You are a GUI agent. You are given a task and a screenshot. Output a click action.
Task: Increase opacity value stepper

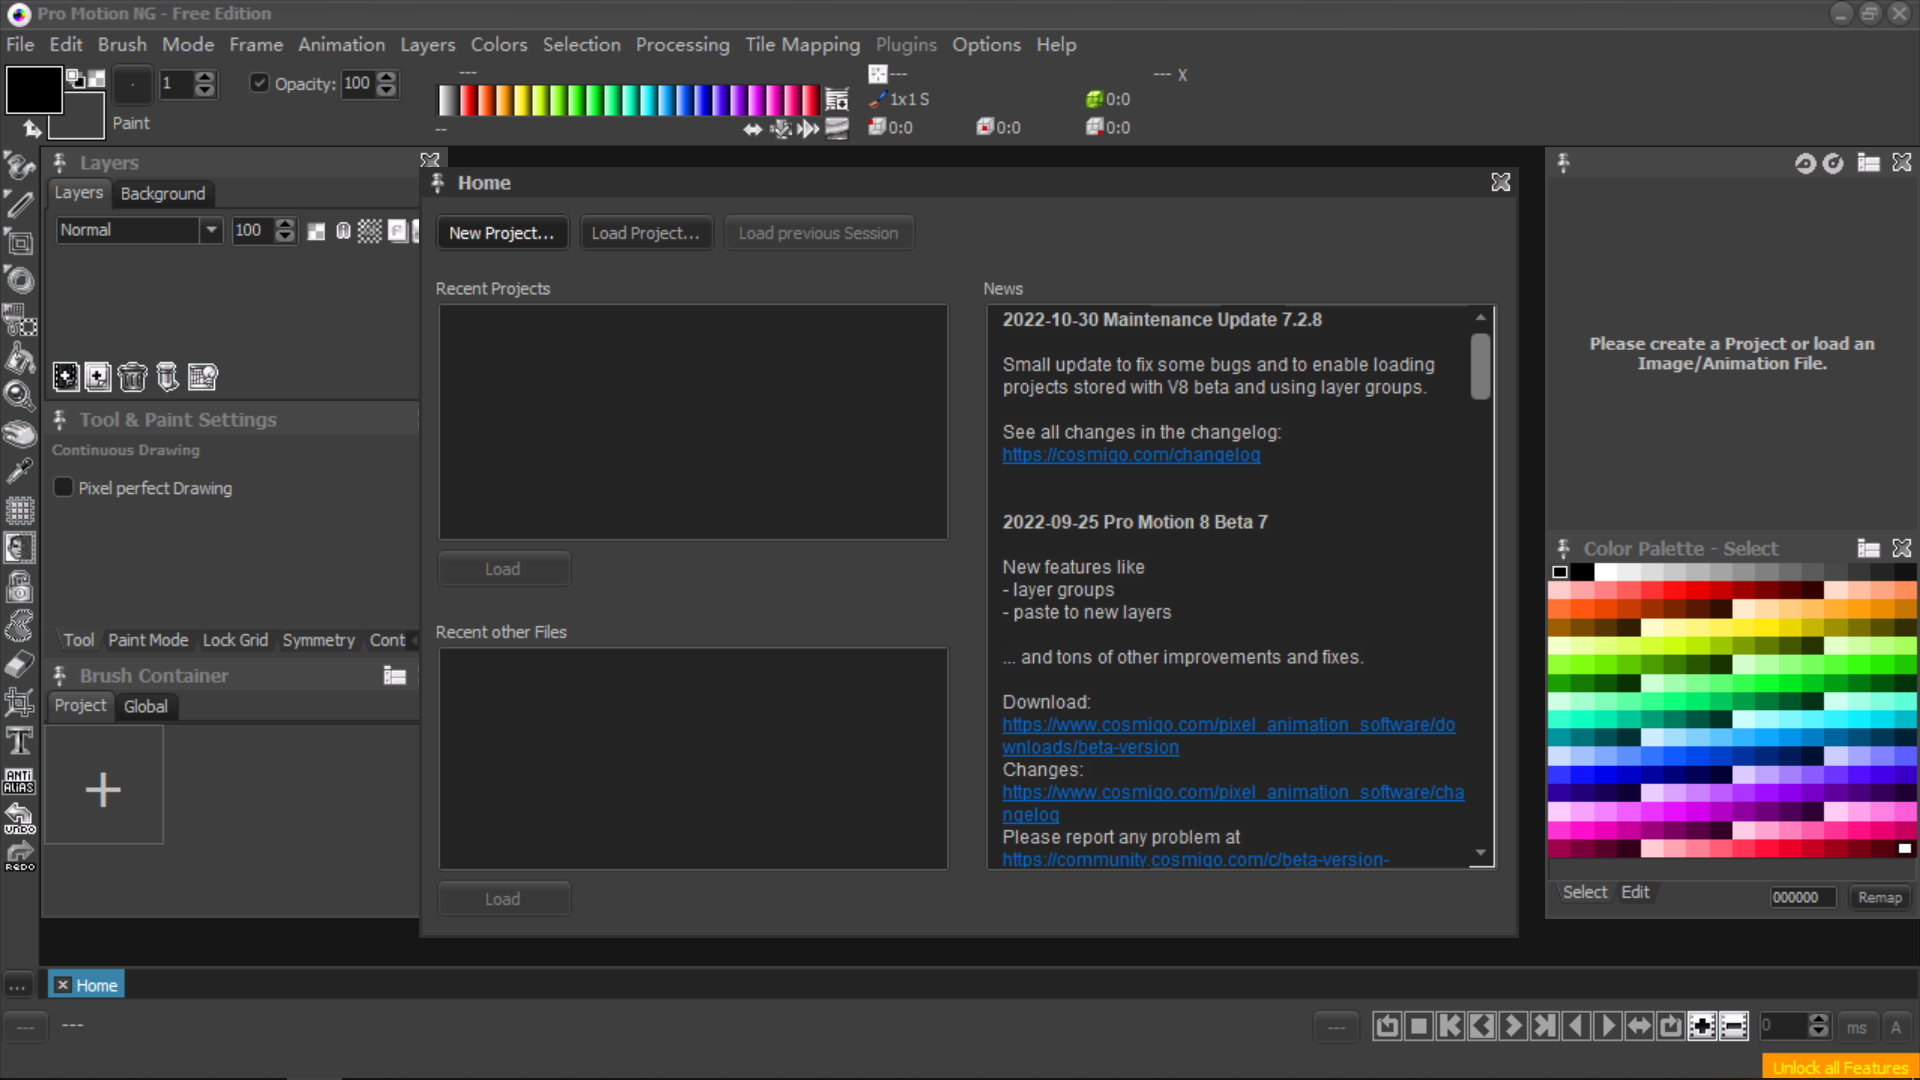(386, 77)
